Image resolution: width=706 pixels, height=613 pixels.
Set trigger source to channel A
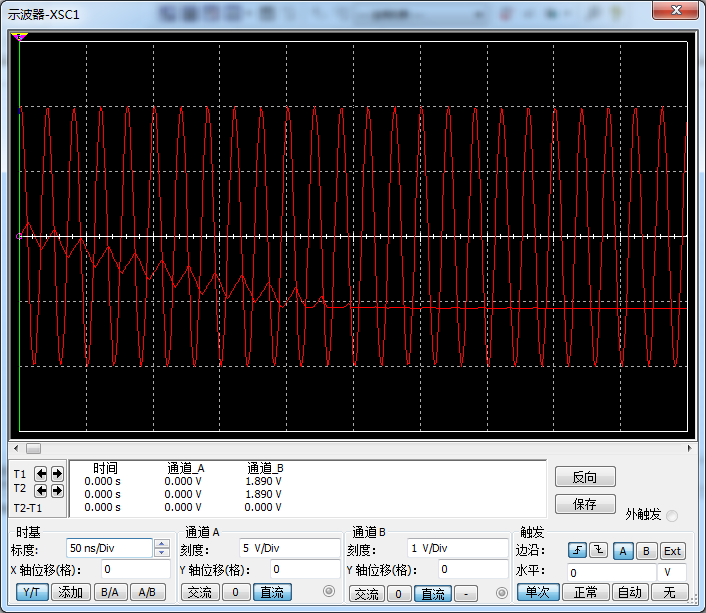(623, 551)
